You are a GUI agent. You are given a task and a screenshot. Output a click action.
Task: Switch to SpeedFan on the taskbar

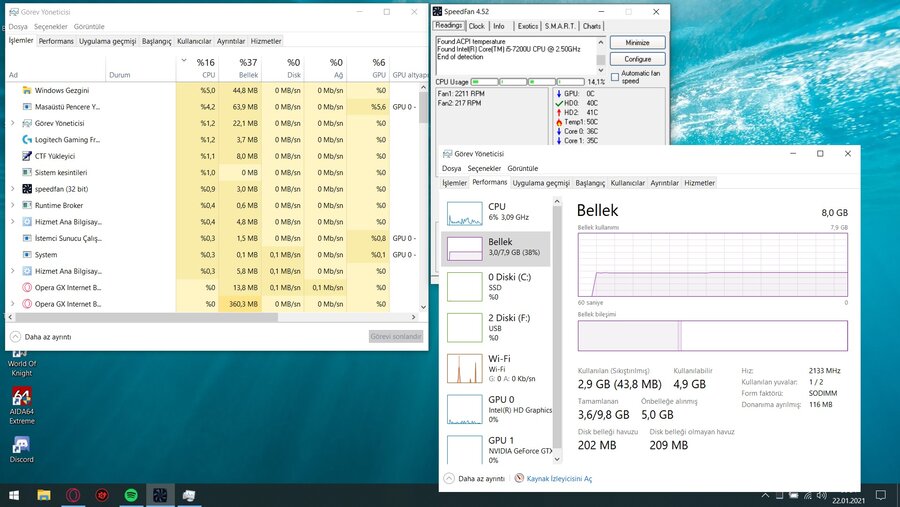tap(160, 495)
